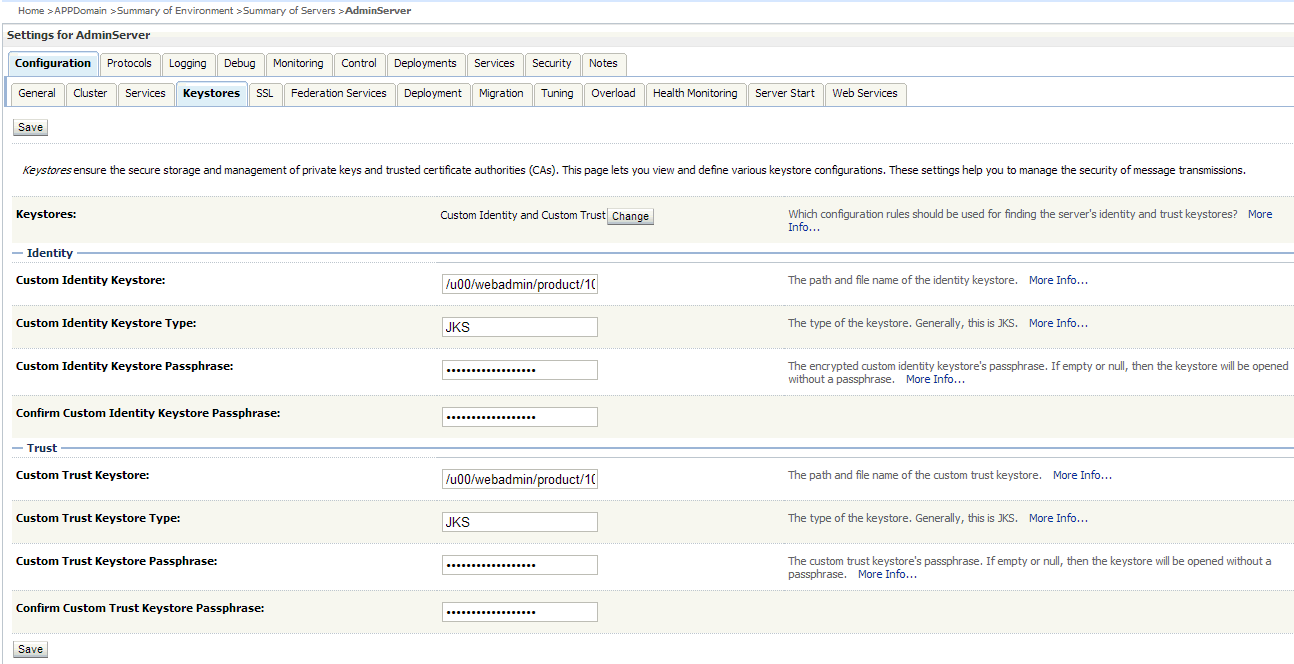Open Summary of Environment breadcrumb
1294x664 pixels.
175,10
